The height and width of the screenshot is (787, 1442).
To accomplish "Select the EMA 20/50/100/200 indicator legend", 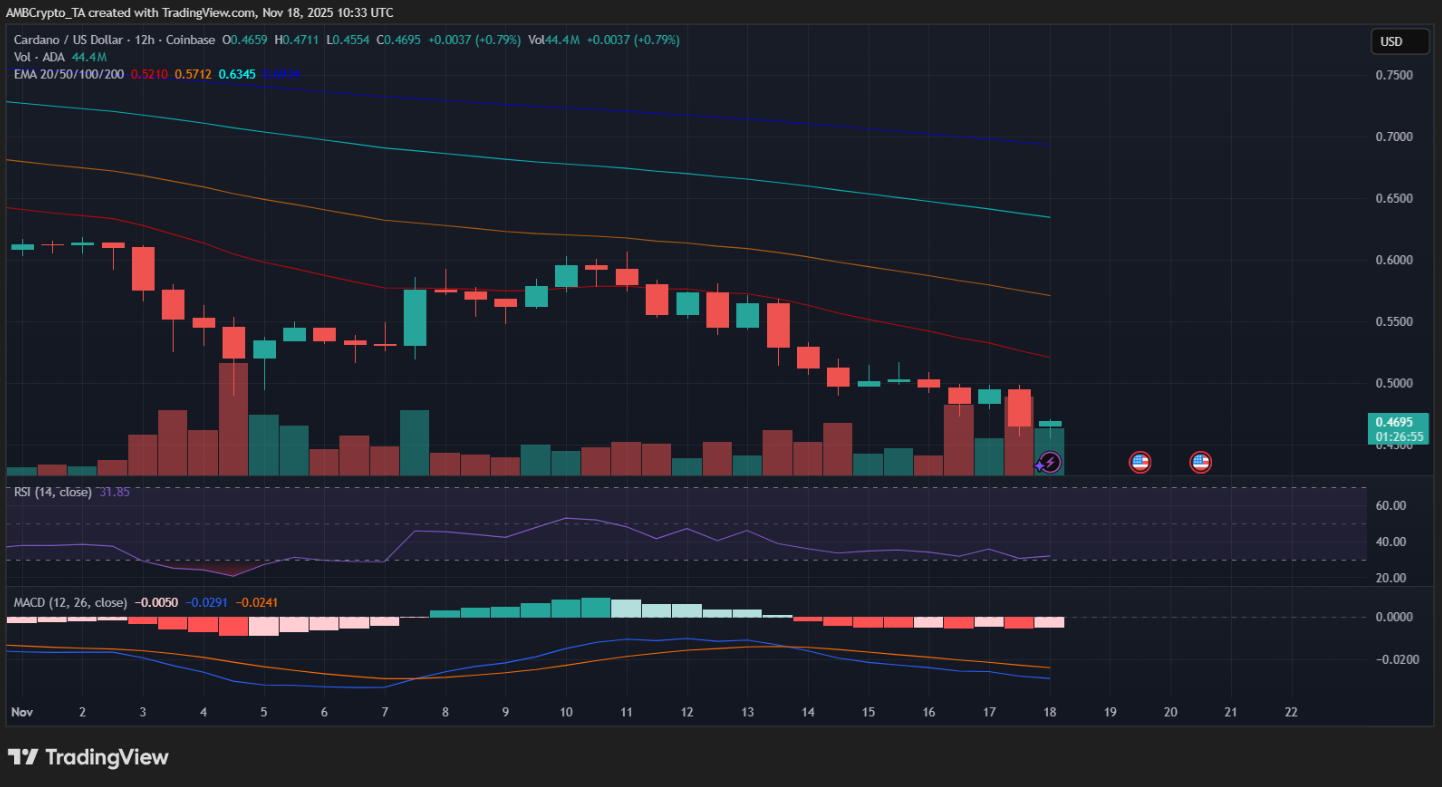I will coord(69,74).
